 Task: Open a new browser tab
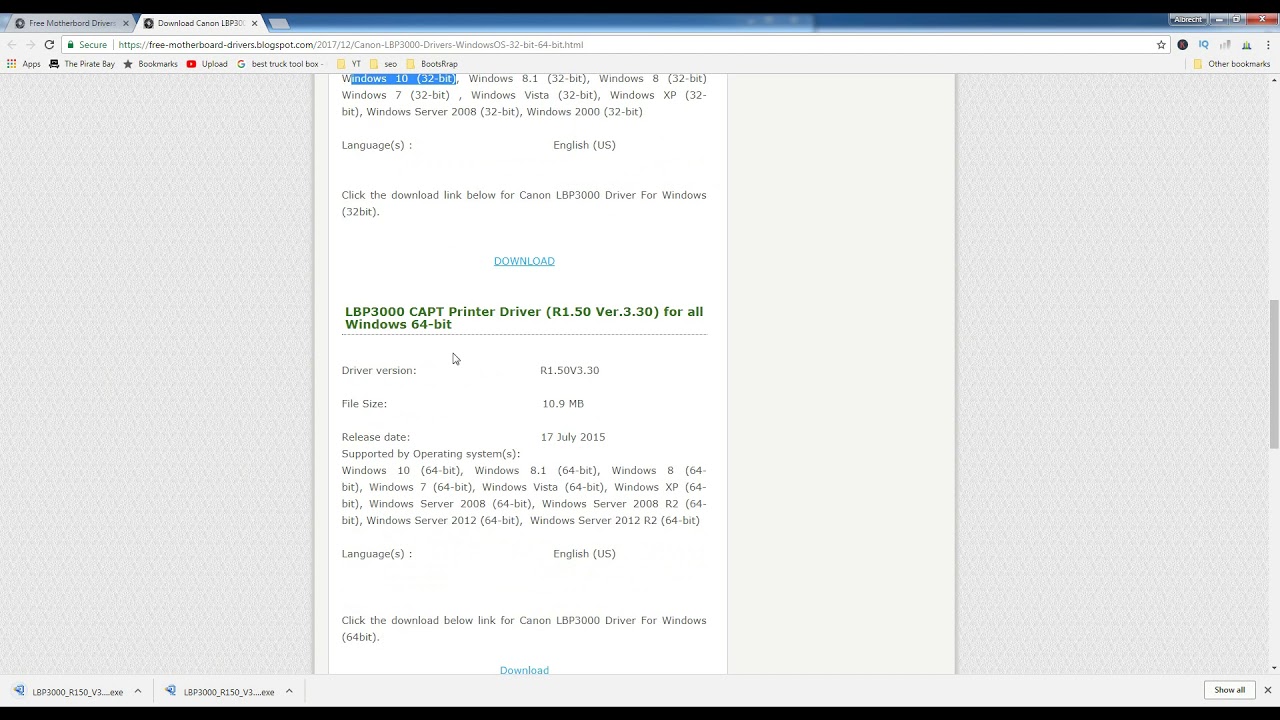pyautogui.click(x=279, y=23)
